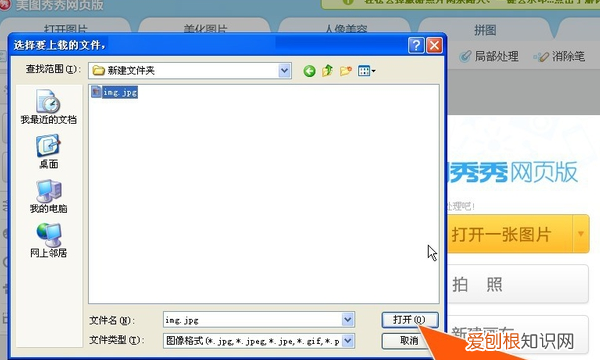Click the dialog help question-mark button
Viewport: 600px width, 360px height.
(416, 46)
